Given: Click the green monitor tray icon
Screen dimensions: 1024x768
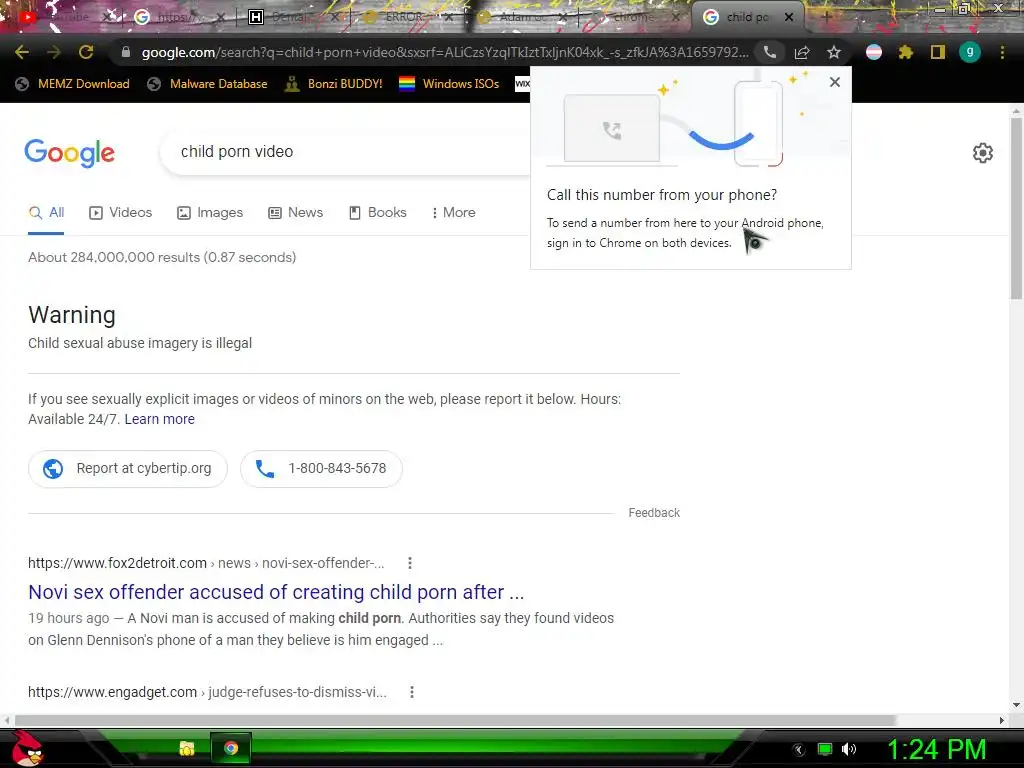Looking at the screenshot, I should coord(825,750).
